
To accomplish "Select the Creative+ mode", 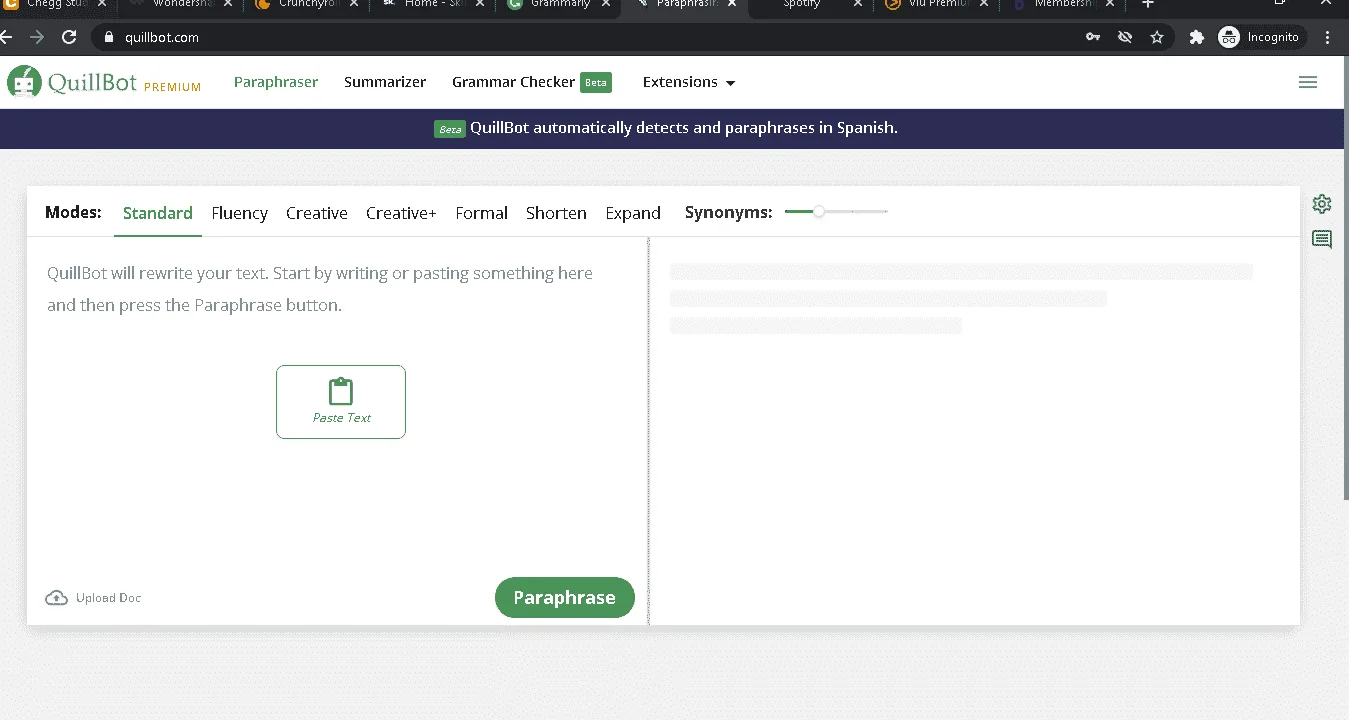I will click(x=401, y=213).
